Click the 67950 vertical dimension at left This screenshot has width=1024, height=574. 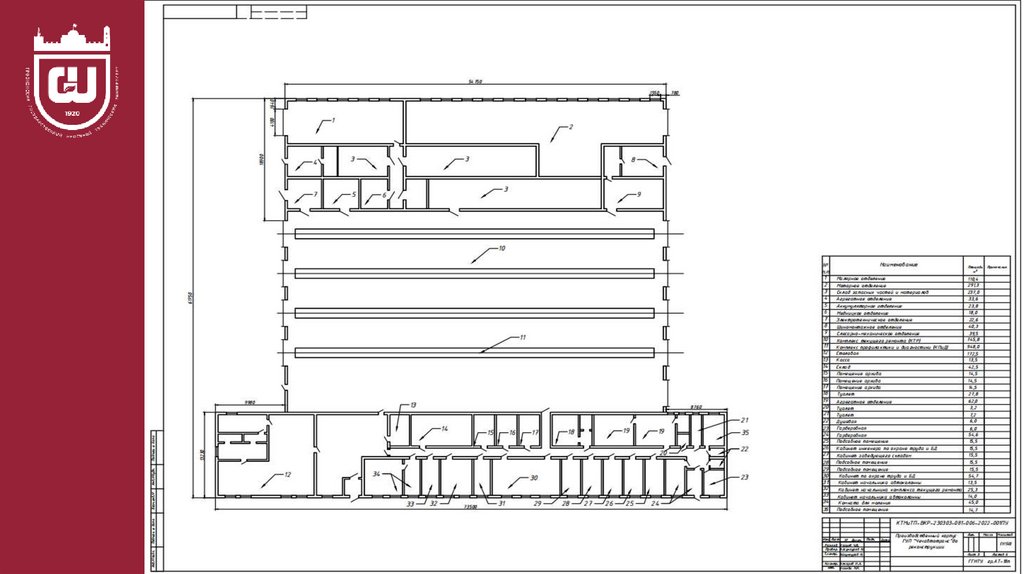click(191, 298)
